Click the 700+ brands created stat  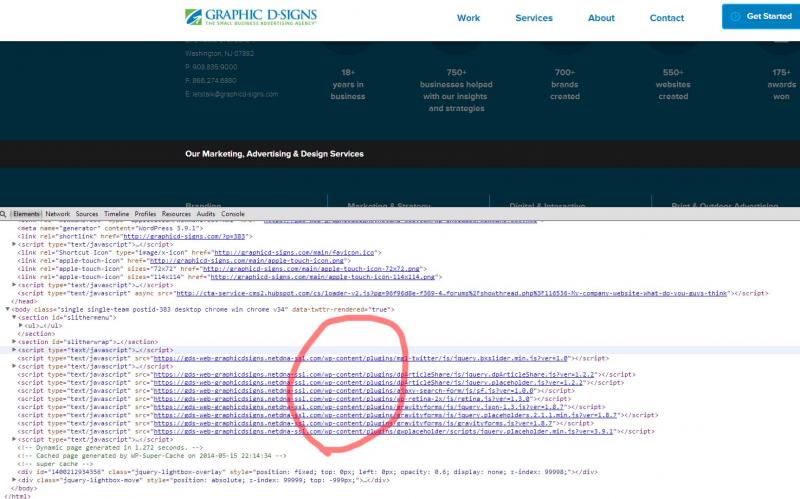(x=565, y=84)
